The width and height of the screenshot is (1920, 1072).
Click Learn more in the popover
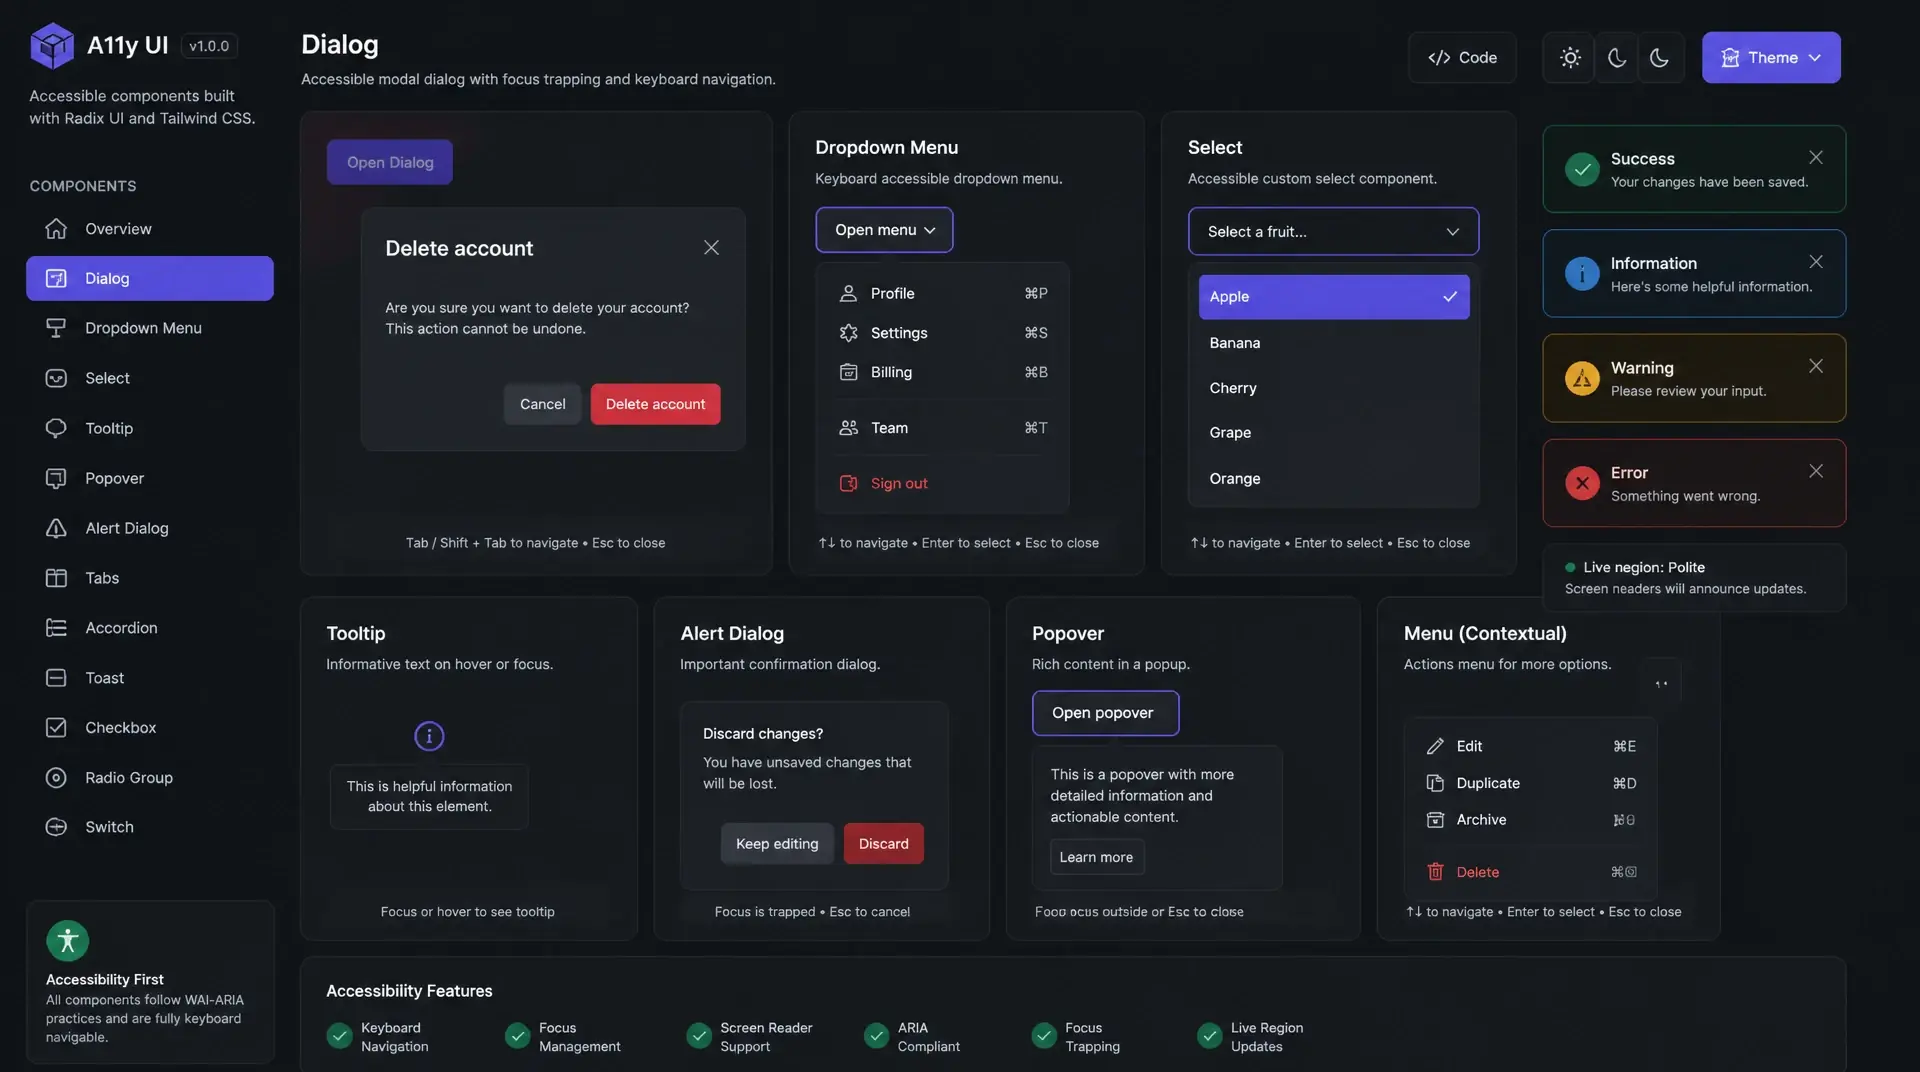[1096, 858]
